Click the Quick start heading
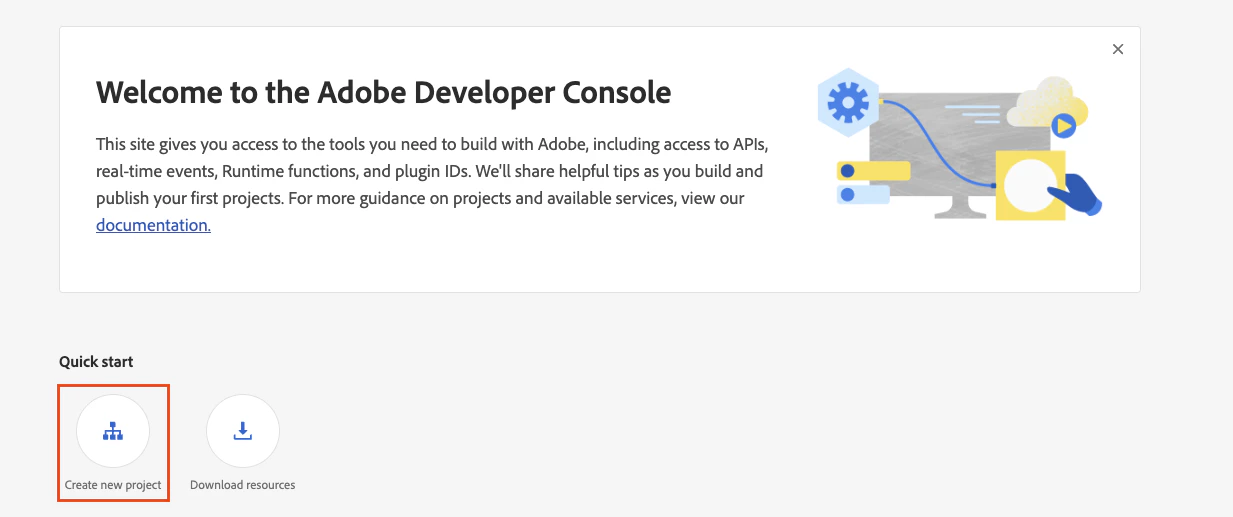Viewport: 1233px width, 517px height. (96, 362)
